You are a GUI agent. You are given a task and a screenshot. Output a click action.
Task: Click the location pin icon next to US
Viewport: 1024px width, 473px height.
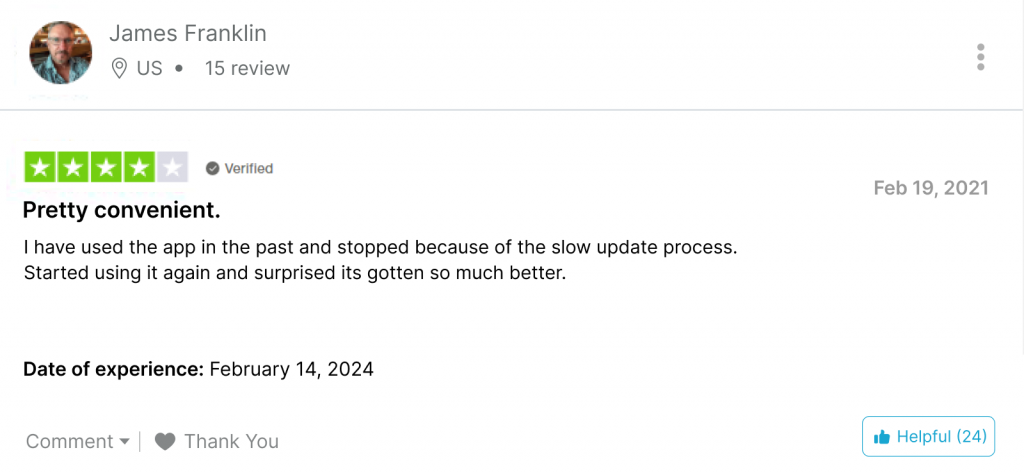coord(119,68)
